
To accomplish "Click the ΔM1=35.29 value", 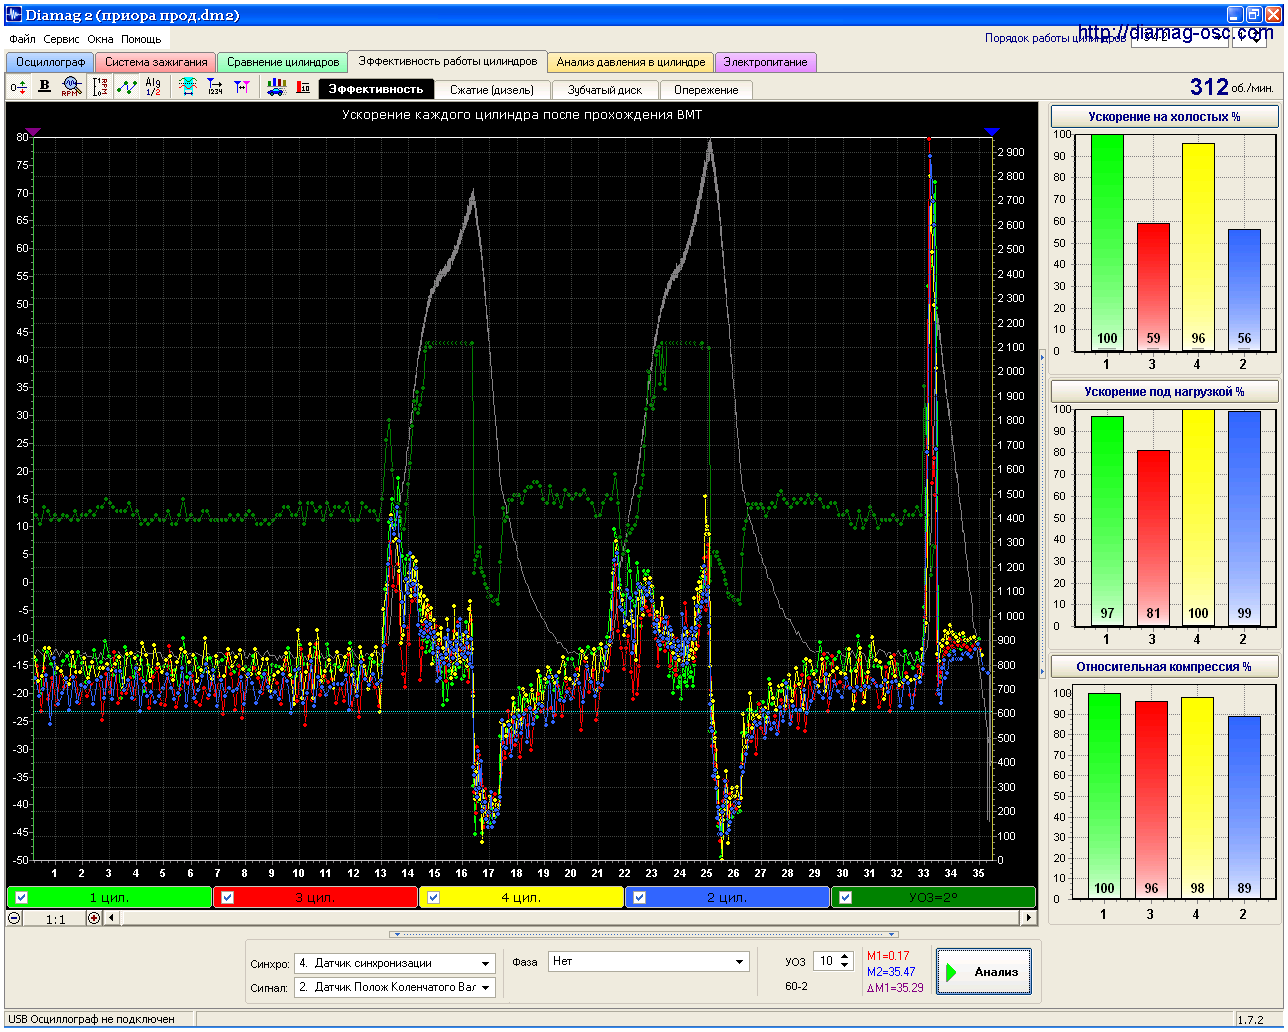I will point(895,988).
